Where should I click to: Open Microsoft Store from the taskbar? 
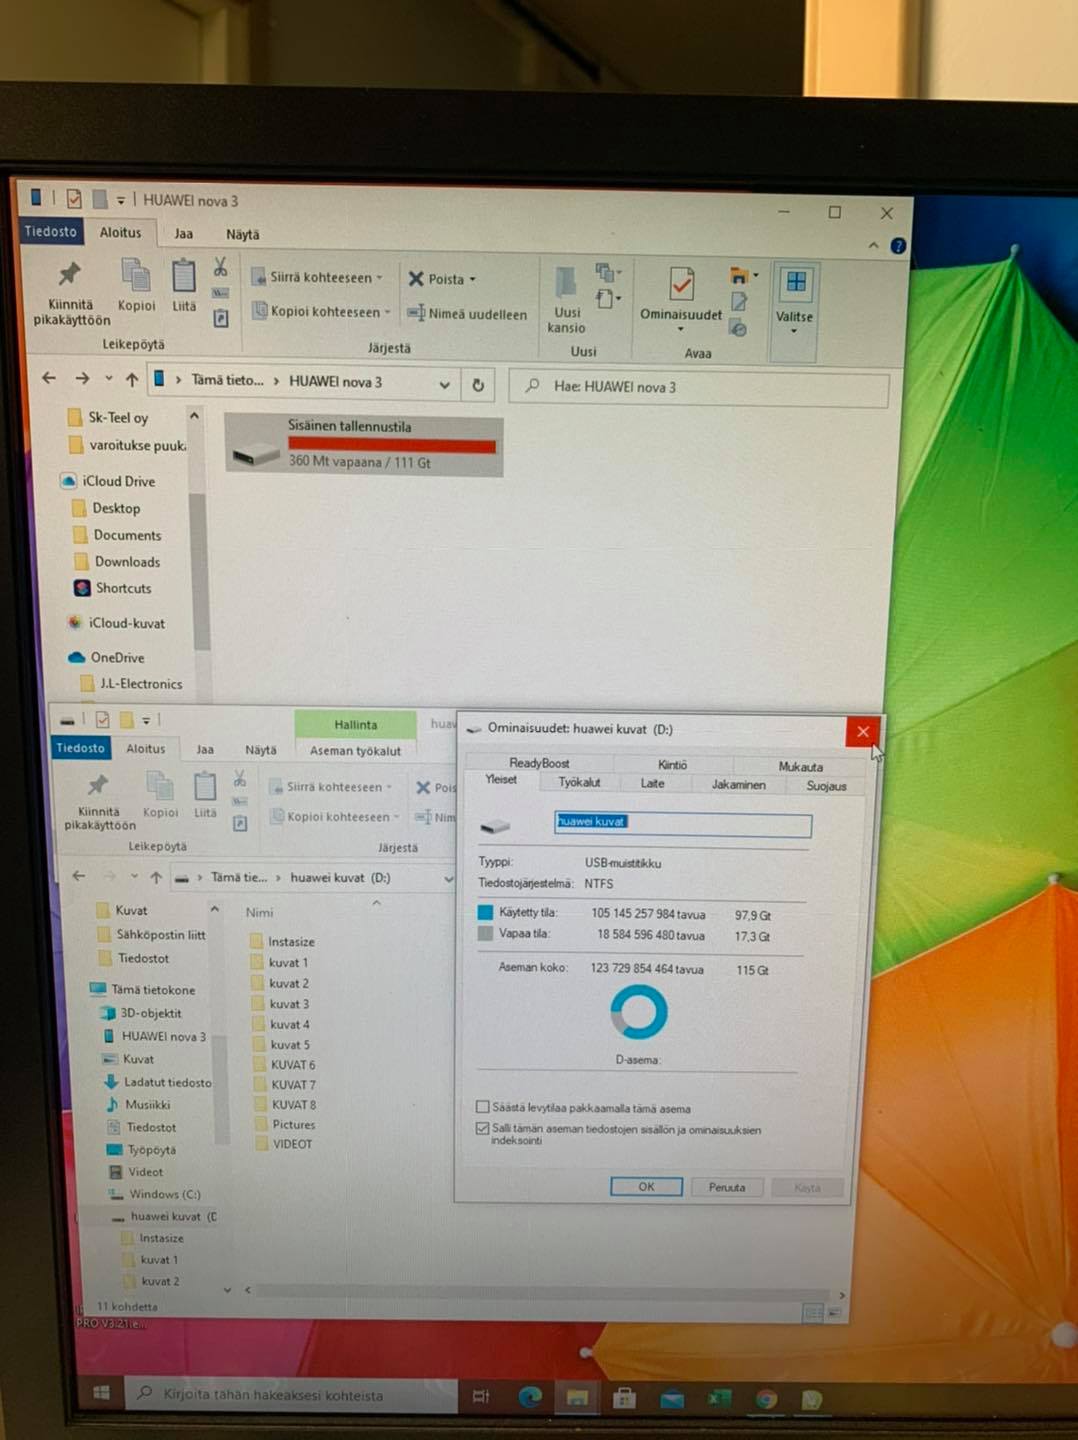coord(625,1397)
